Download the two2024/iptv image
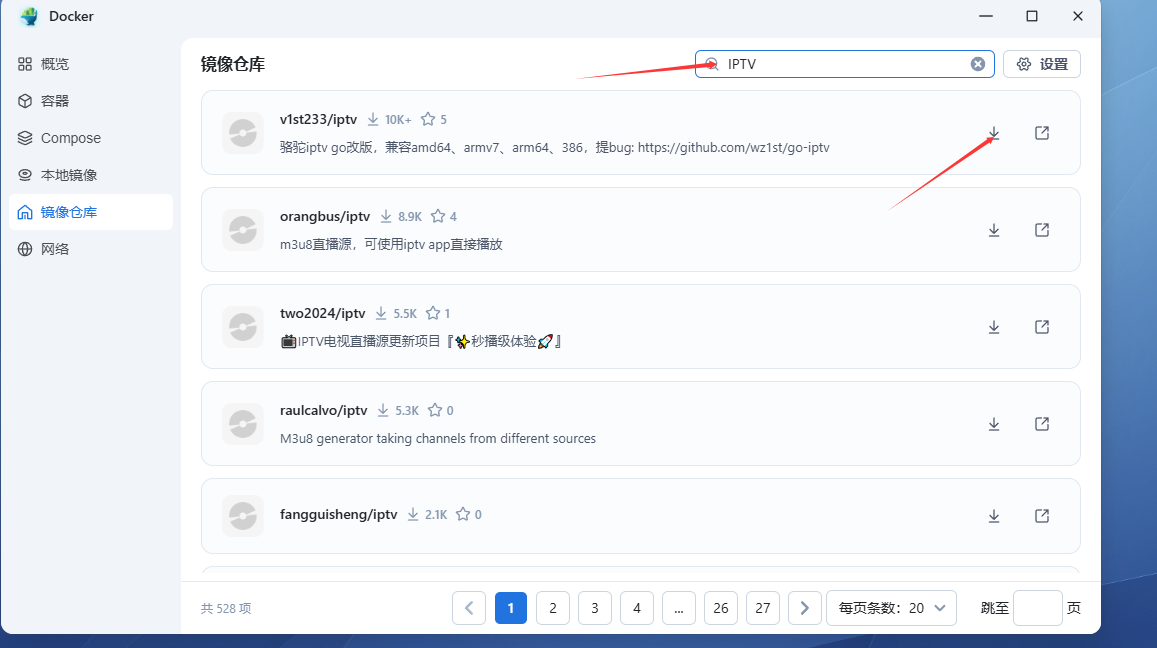The image size is (1157, 648). (994, 327)
